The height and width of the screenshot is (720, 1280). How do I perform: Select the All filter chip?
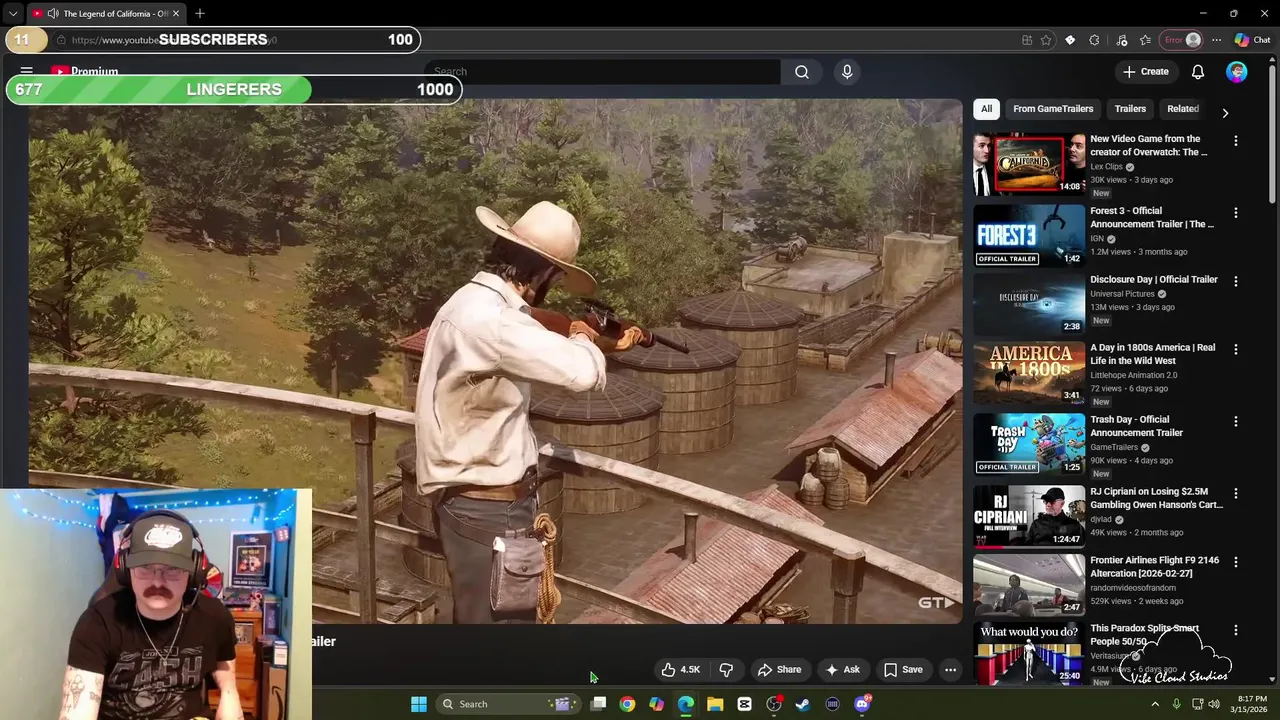coord(986,109)
